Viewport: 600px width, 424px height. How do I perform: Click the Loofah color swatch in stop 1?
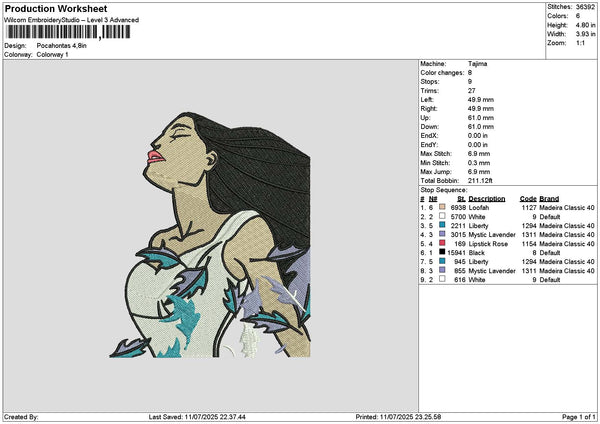click(x=440, y=207)
